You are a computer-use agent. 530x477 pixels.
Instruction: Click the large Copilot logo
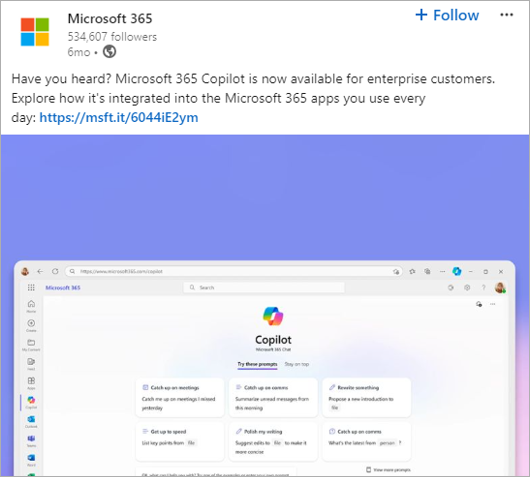[273, 316]
